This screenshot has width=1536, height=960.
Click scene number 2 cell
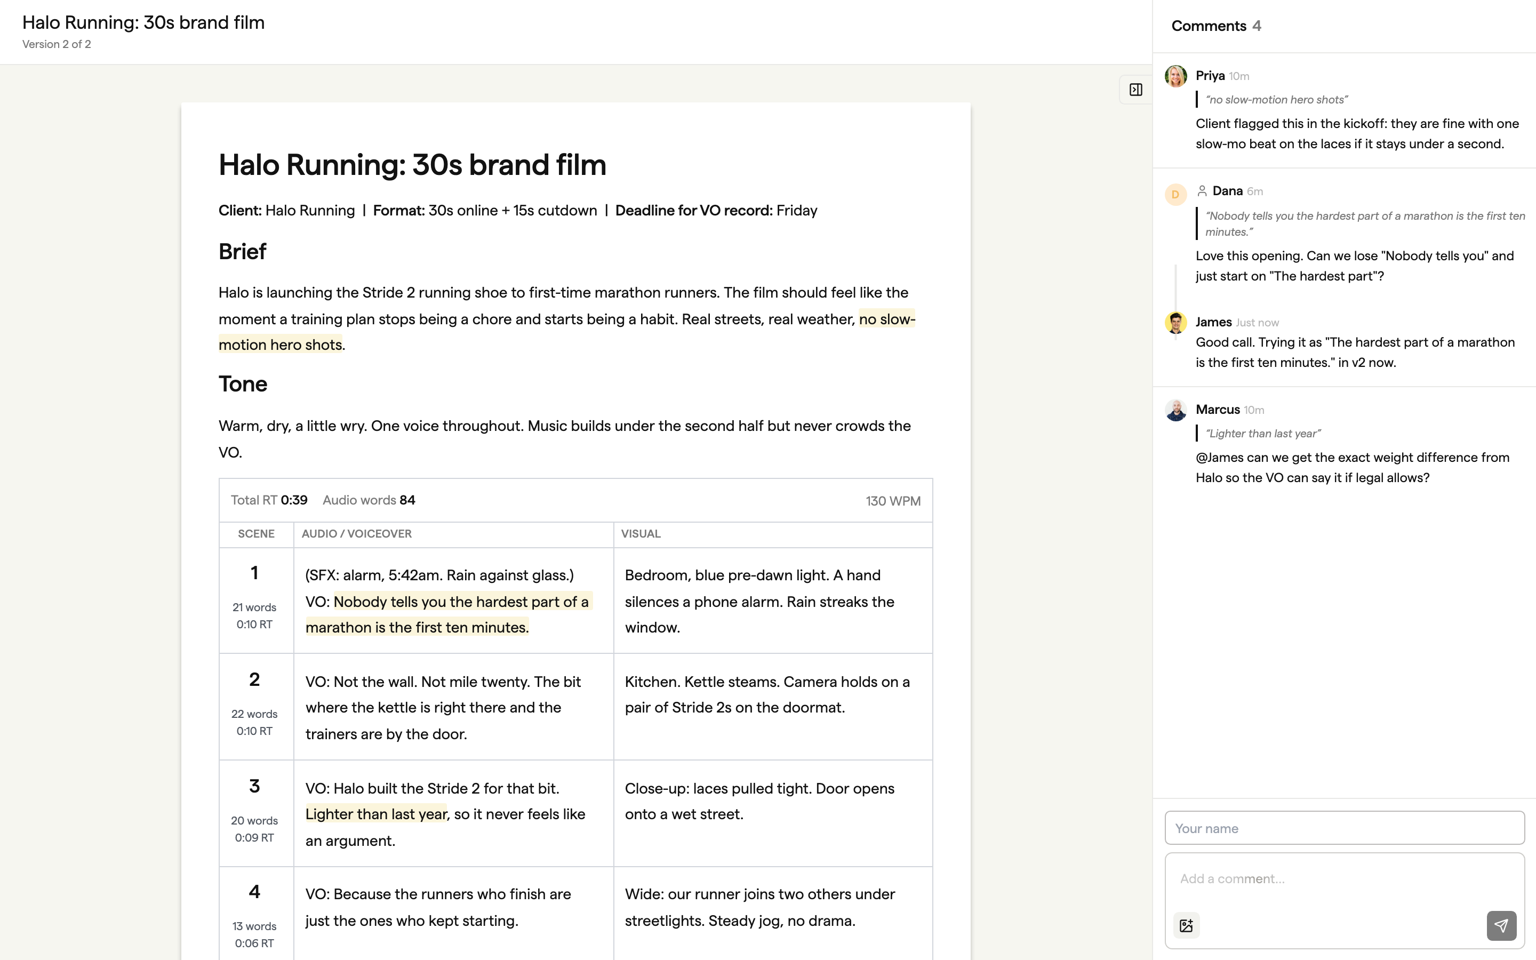(255, 707)
